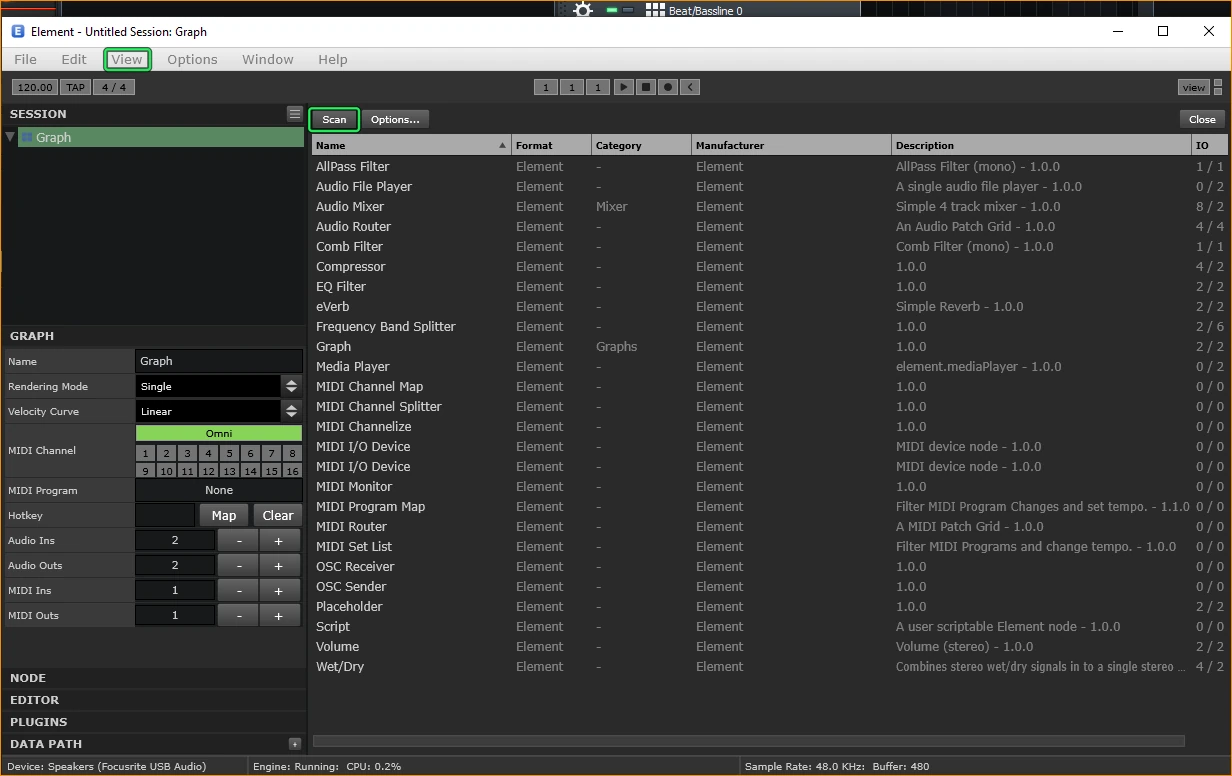
Task: Open the Session panel hamburger menu
Action: pyautogui.click(x=294, y=114)
